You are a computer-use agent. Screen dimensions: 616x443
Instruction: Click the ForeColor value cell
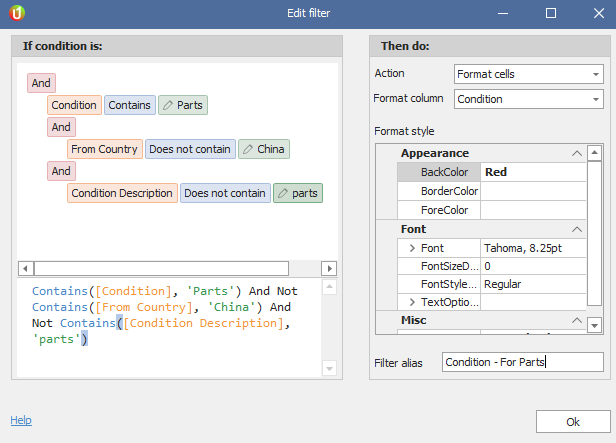533,210
